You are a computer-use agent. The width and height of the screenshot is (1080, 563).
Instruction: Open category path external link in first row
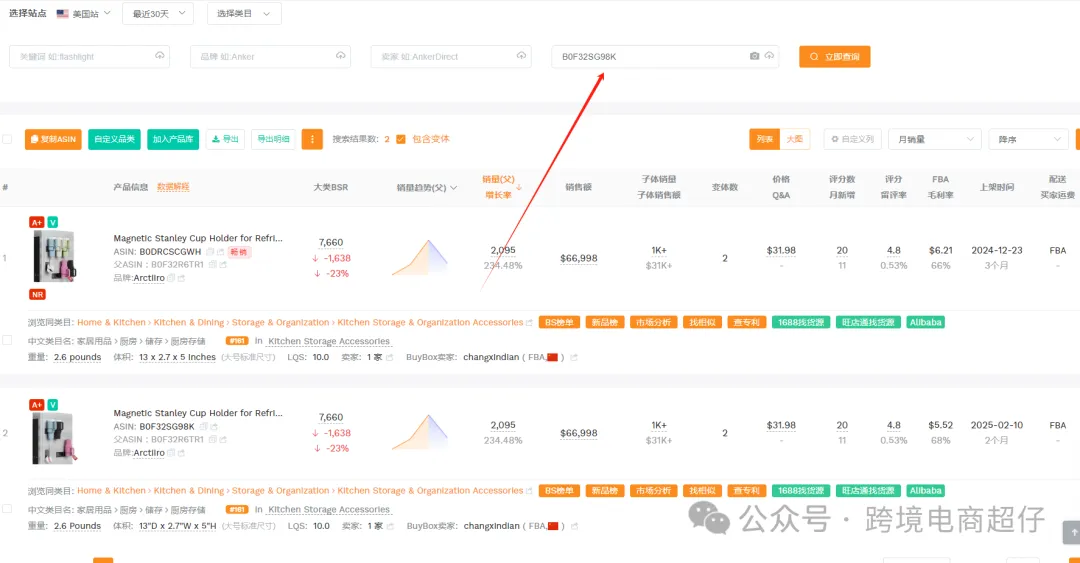(x=529, y=323)
